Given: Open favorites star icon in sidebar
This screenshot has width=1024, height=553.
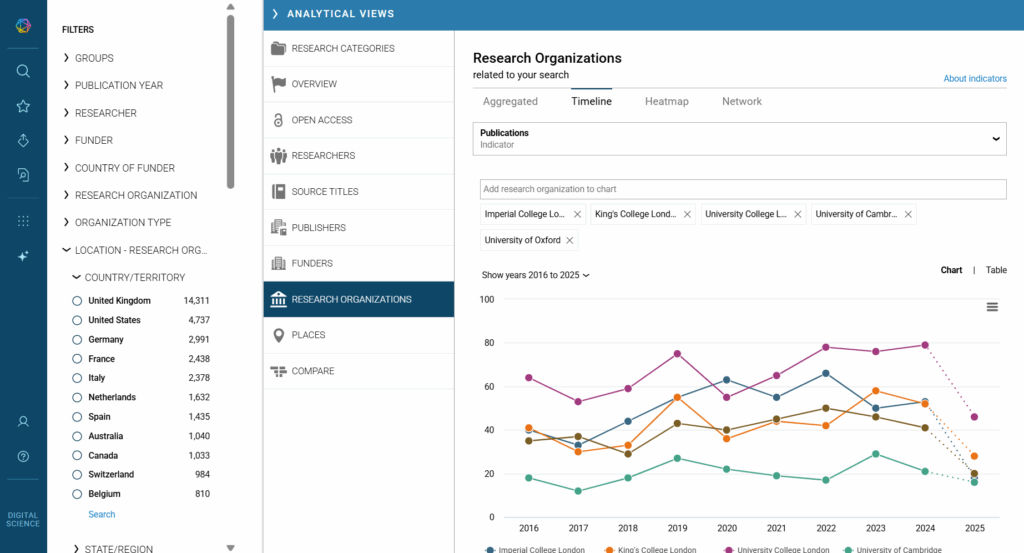Looking at the screenshot, I should click(x=23, y=106).
